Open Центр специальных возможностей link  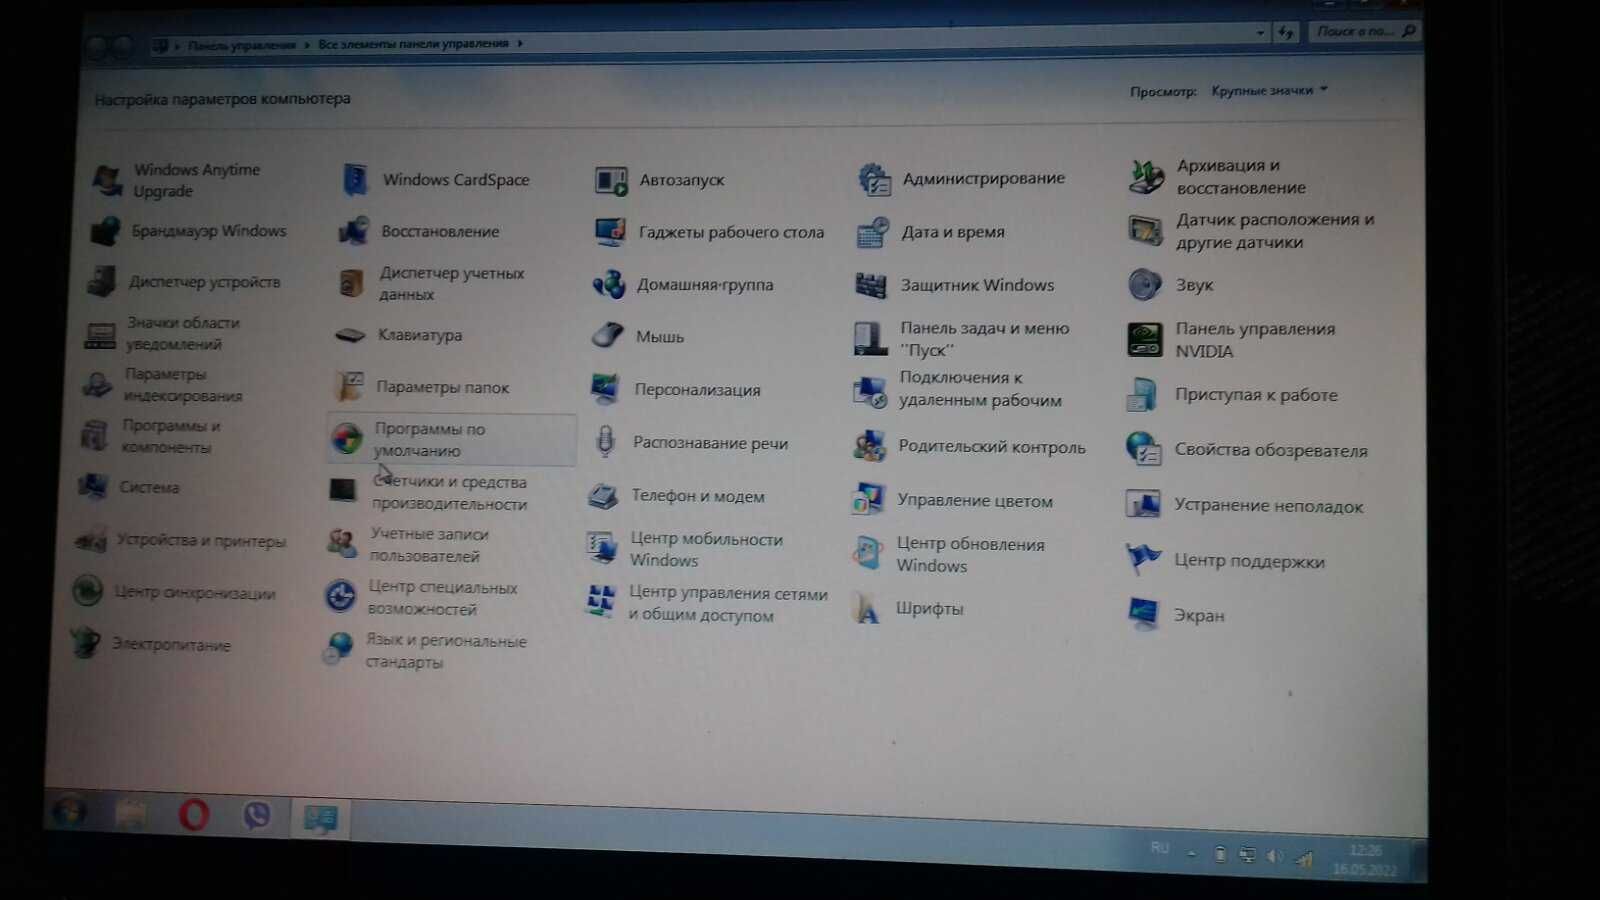point(442,597)
